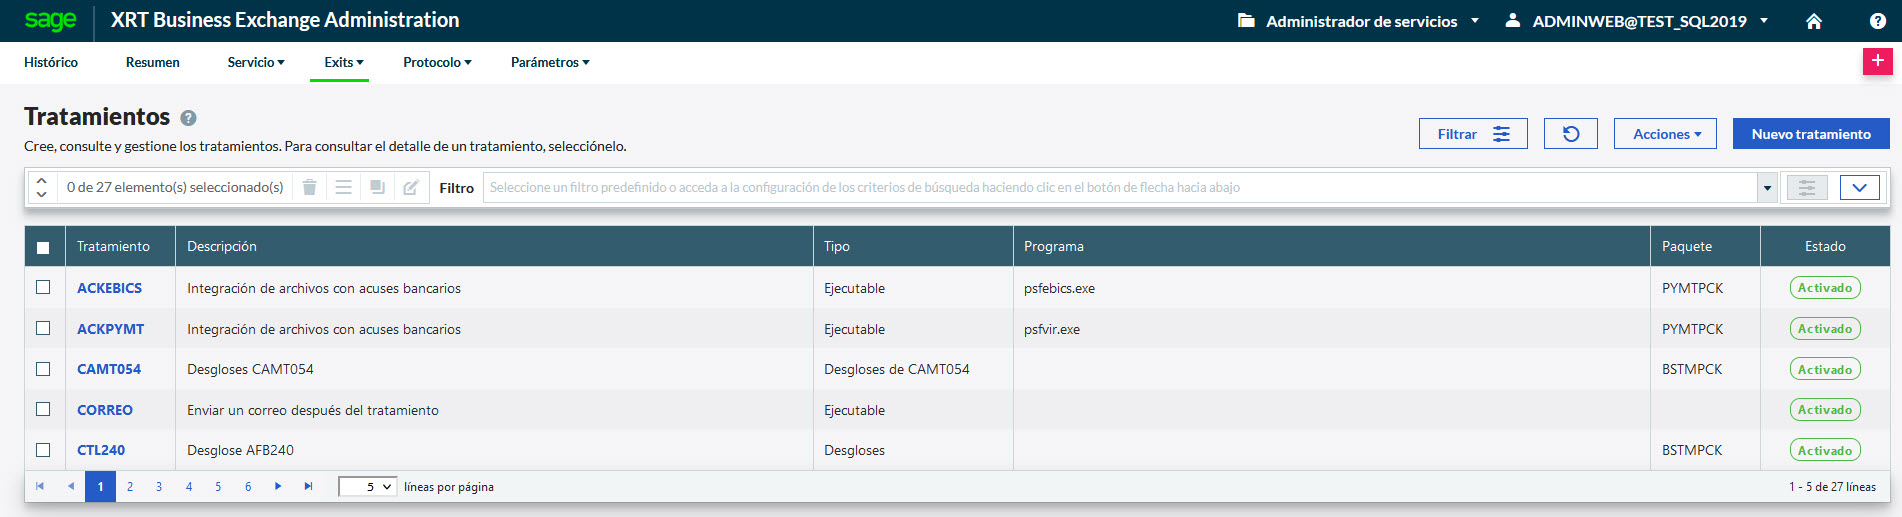Screen dimensions: 1902x517
Task: Click the Tratamientos help icon beside title
Action: 188,118
